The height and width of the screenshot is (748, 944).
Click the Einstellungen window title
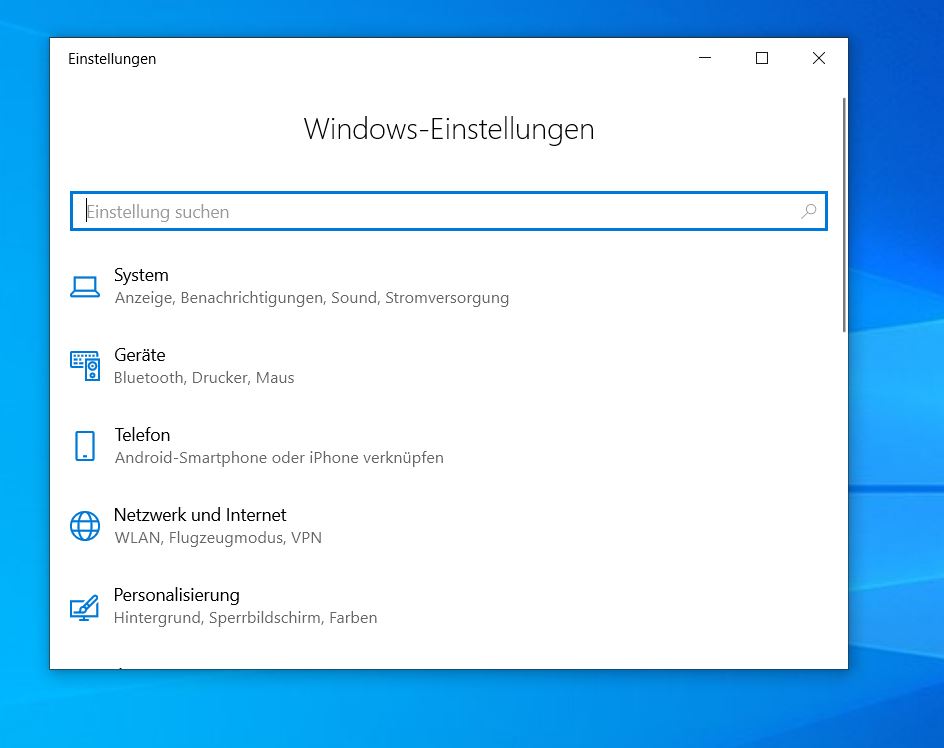(112, 59)
